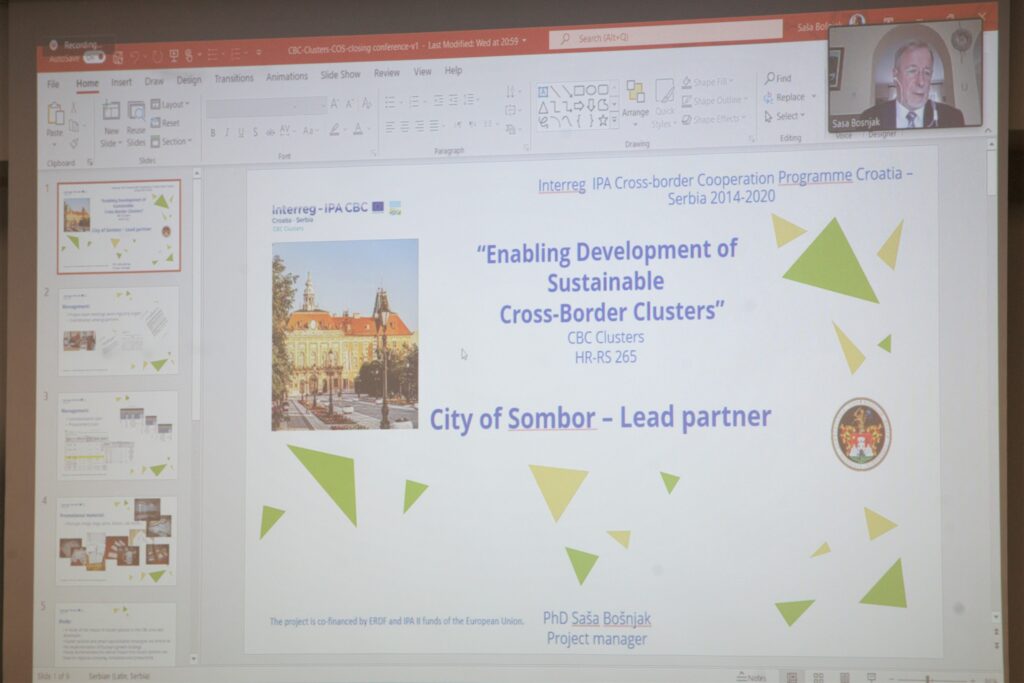
Task: Click Reset slide layout
Action: [x=165, y=123]
